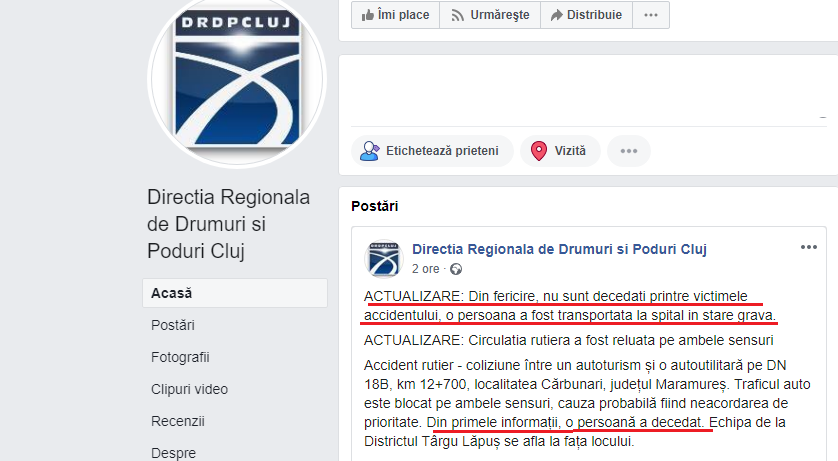The image size is (838, 461).
Task: Open Clipuri video in the sidebar
Action: pos(189,389)
